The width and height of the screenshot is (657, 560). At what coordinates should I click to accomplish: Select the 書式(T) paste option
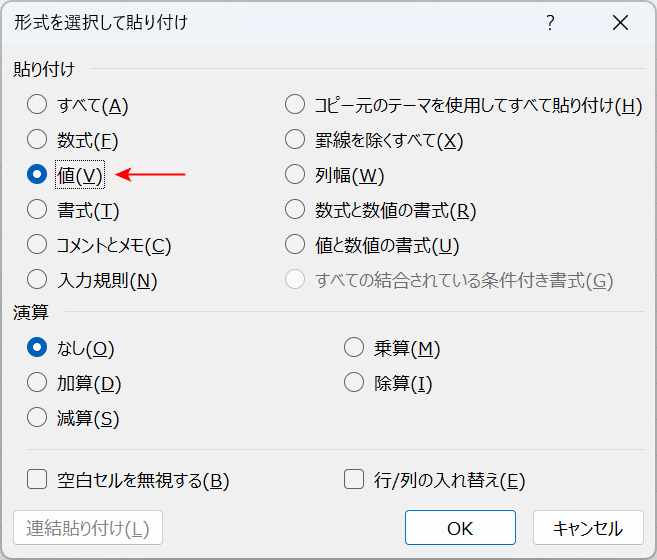[37, 210]
